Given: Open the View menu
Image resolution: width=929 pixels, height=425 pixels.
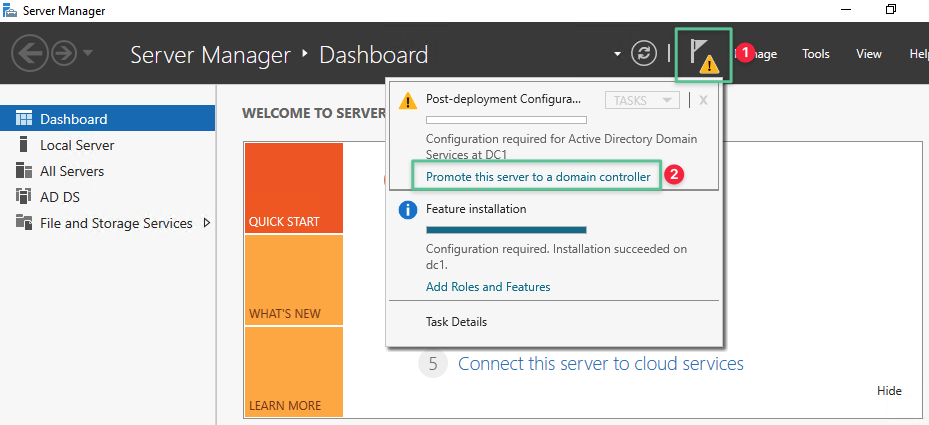Looking at the screenshot, I should [868, 54].
